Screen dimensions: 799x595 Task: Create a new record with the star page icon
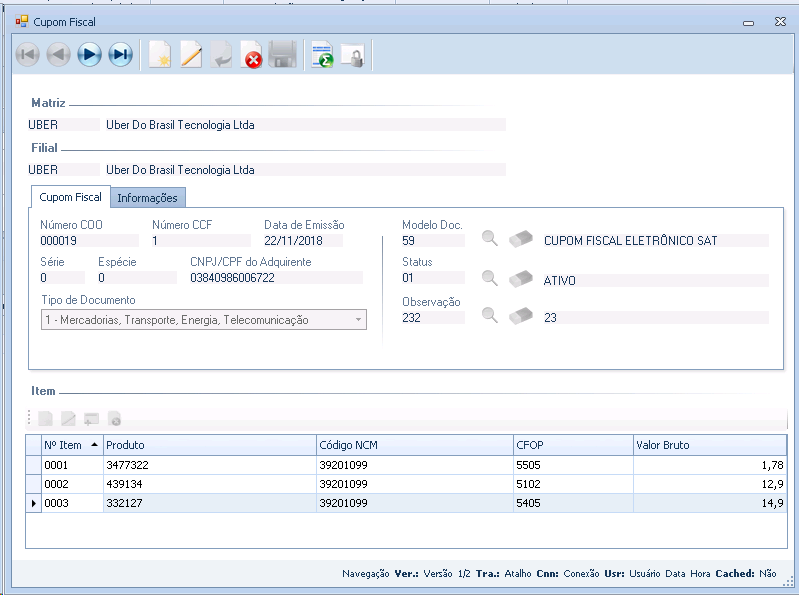click(x=160, y=56)
